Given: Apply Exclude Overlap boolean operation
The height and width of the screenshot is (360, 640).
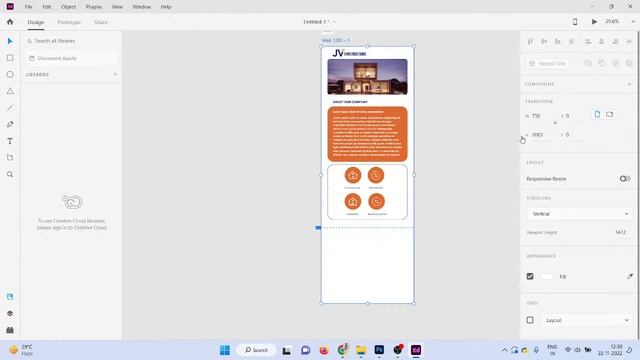Looking at the screenshot, I should (x=629, y=63).
